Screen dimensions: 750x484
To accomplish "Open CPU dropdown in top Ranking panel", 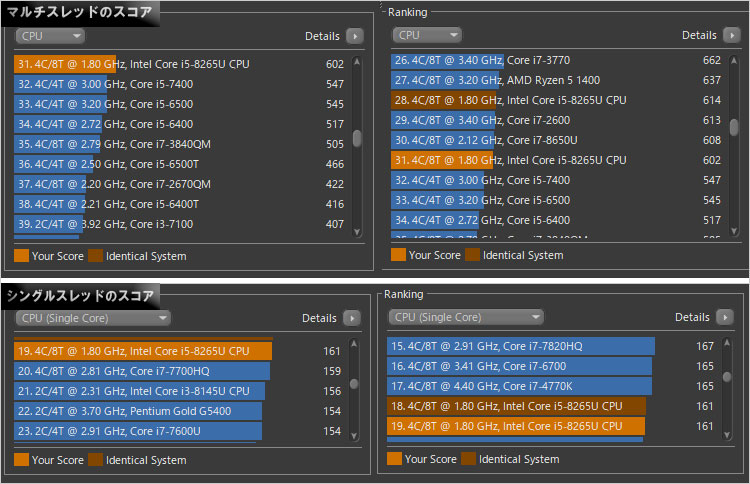I will coord(427,35).
